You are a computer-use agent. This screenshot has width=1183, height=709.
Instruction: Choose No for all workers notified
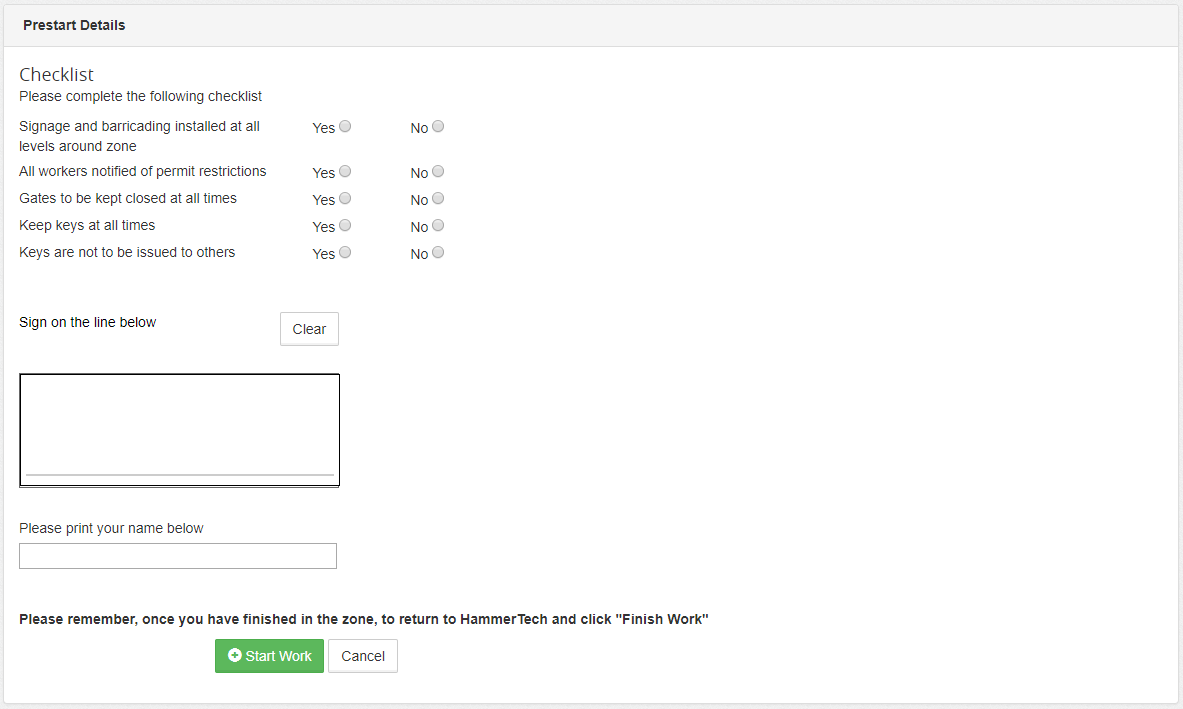point(438,172)
